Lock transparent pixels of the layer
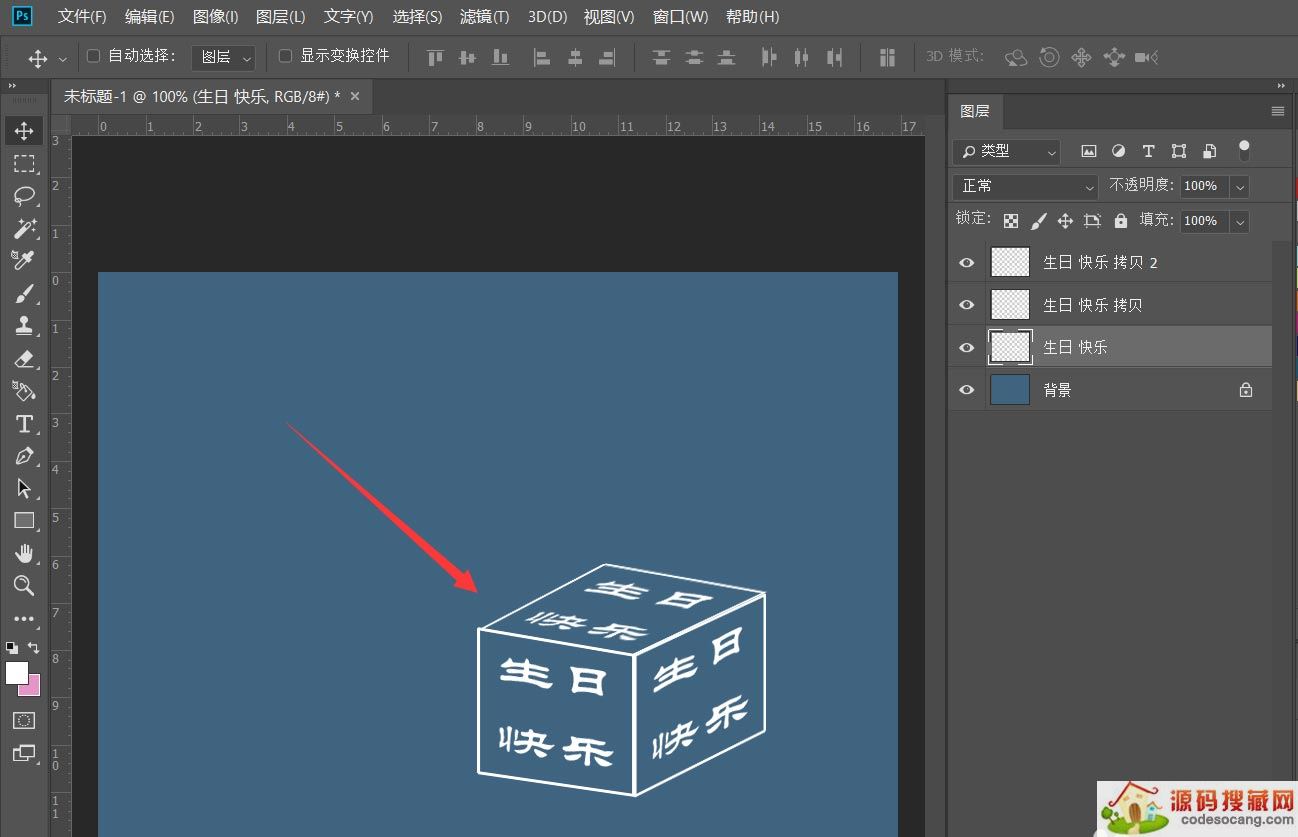1298x837 pixels. coord(1011,221)
